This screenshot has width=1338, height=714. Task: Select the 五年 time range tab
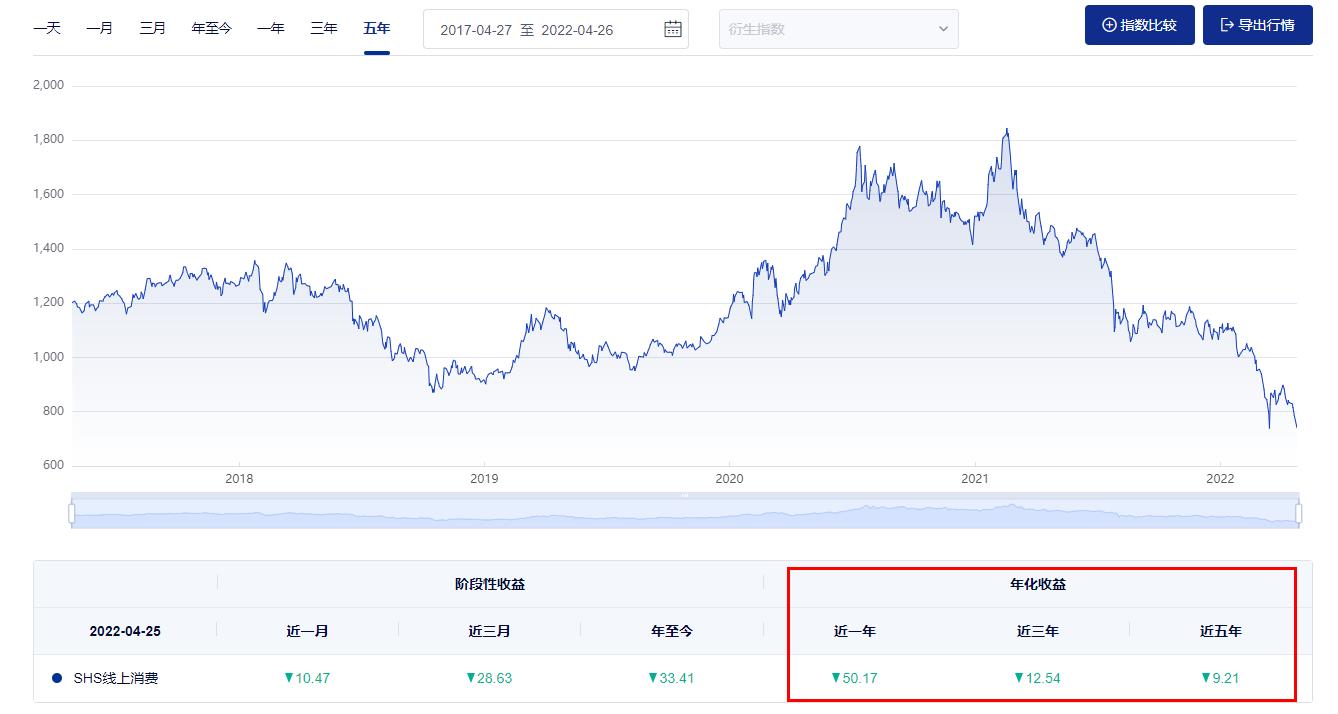[375, 27]
